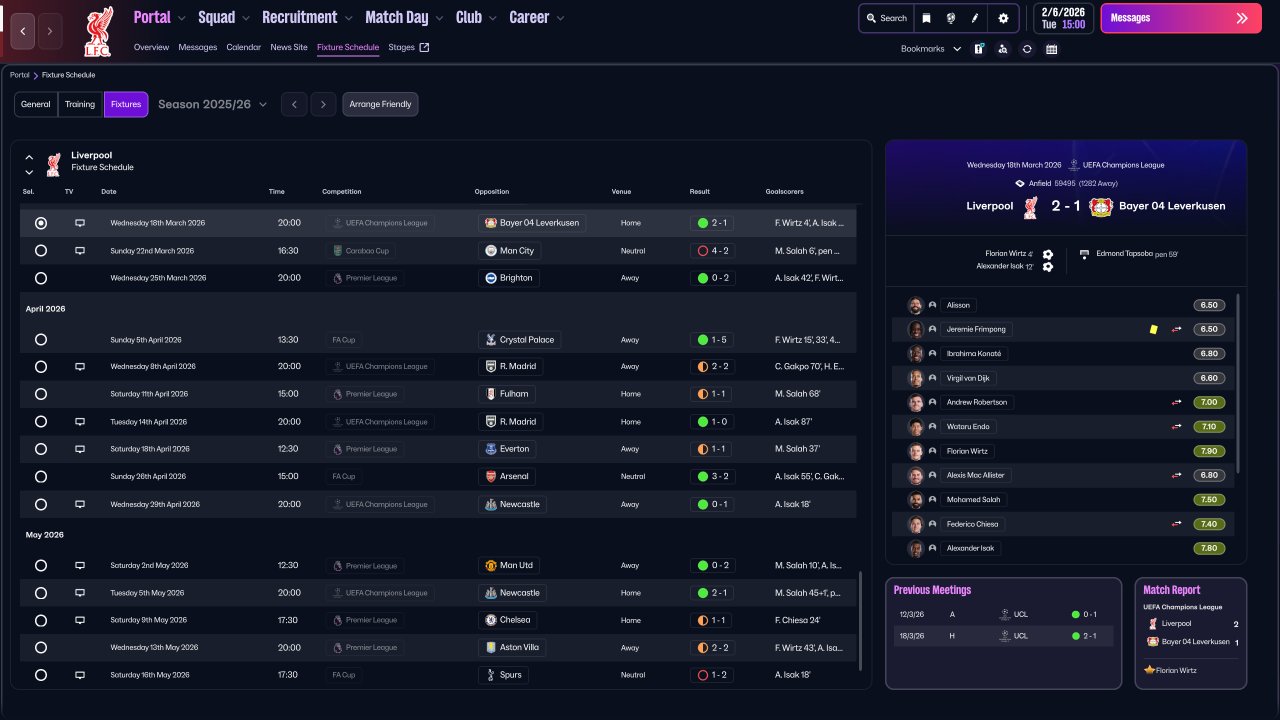
Task: Open settings with the gear icon
Action: tap(1003, 18)
